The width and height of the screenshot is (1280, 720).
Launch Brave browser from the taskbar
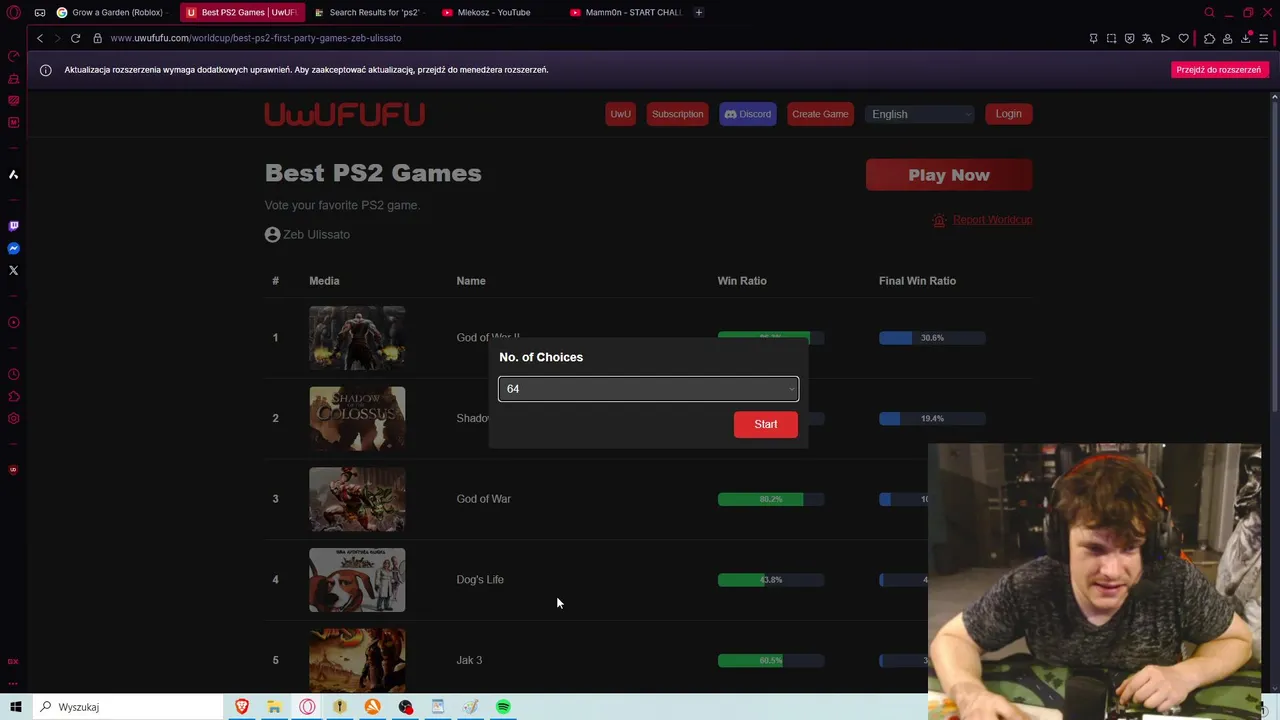coord(241,707)
